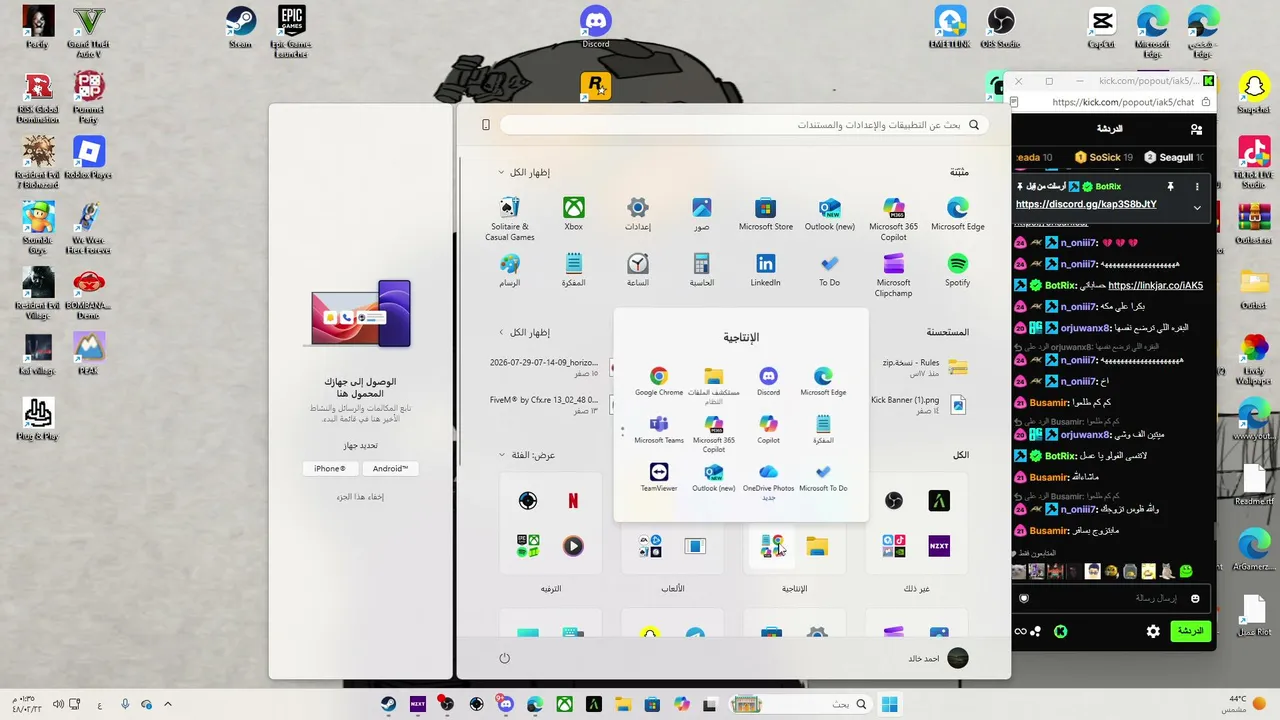1280x720 pixels.
Task: Open File Explorer in the الإنتاجية folder
Action: coord(714,385)
